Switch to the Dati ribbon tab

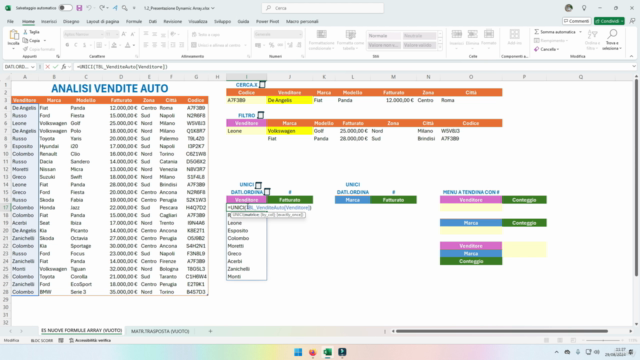click(x=153, y=21)
